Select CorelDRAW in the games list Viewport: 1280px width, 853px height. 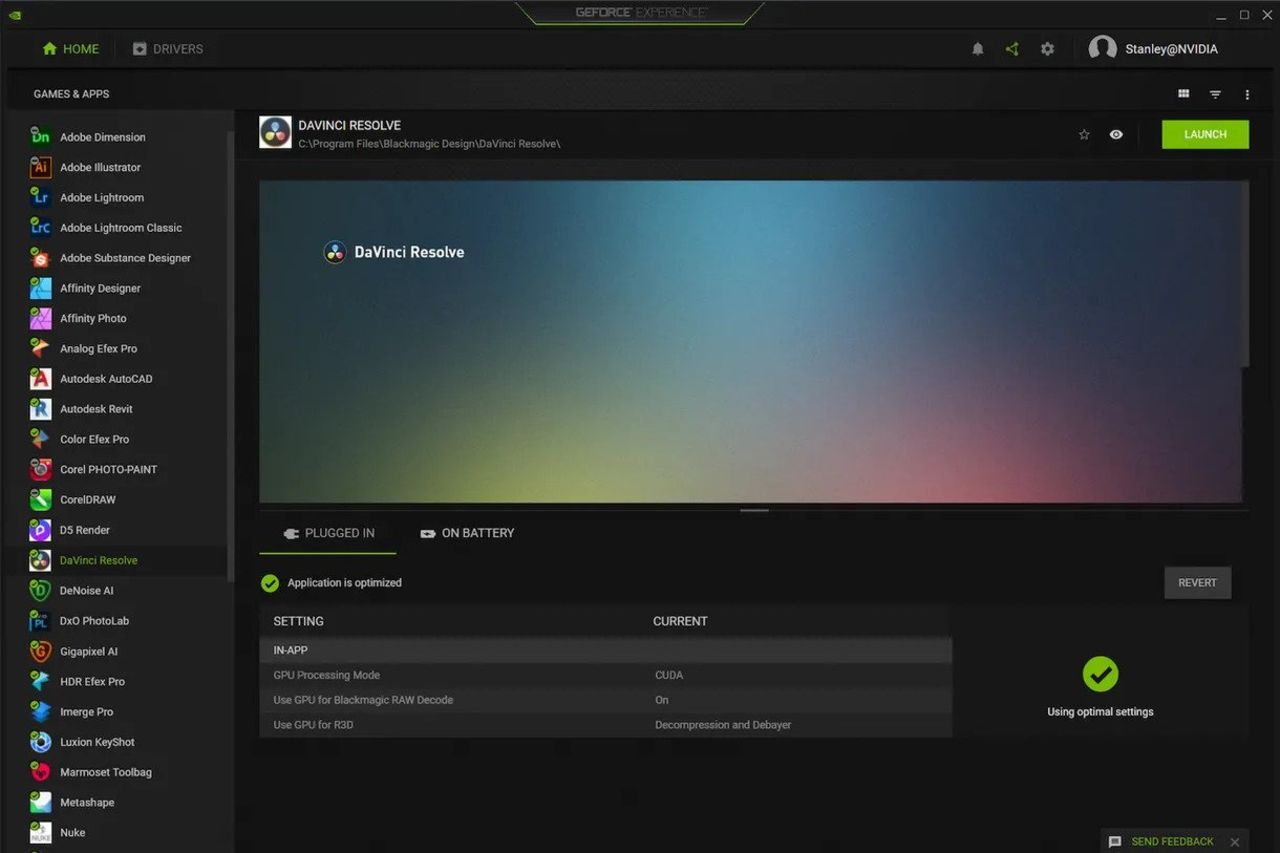(x=87, y=499)
